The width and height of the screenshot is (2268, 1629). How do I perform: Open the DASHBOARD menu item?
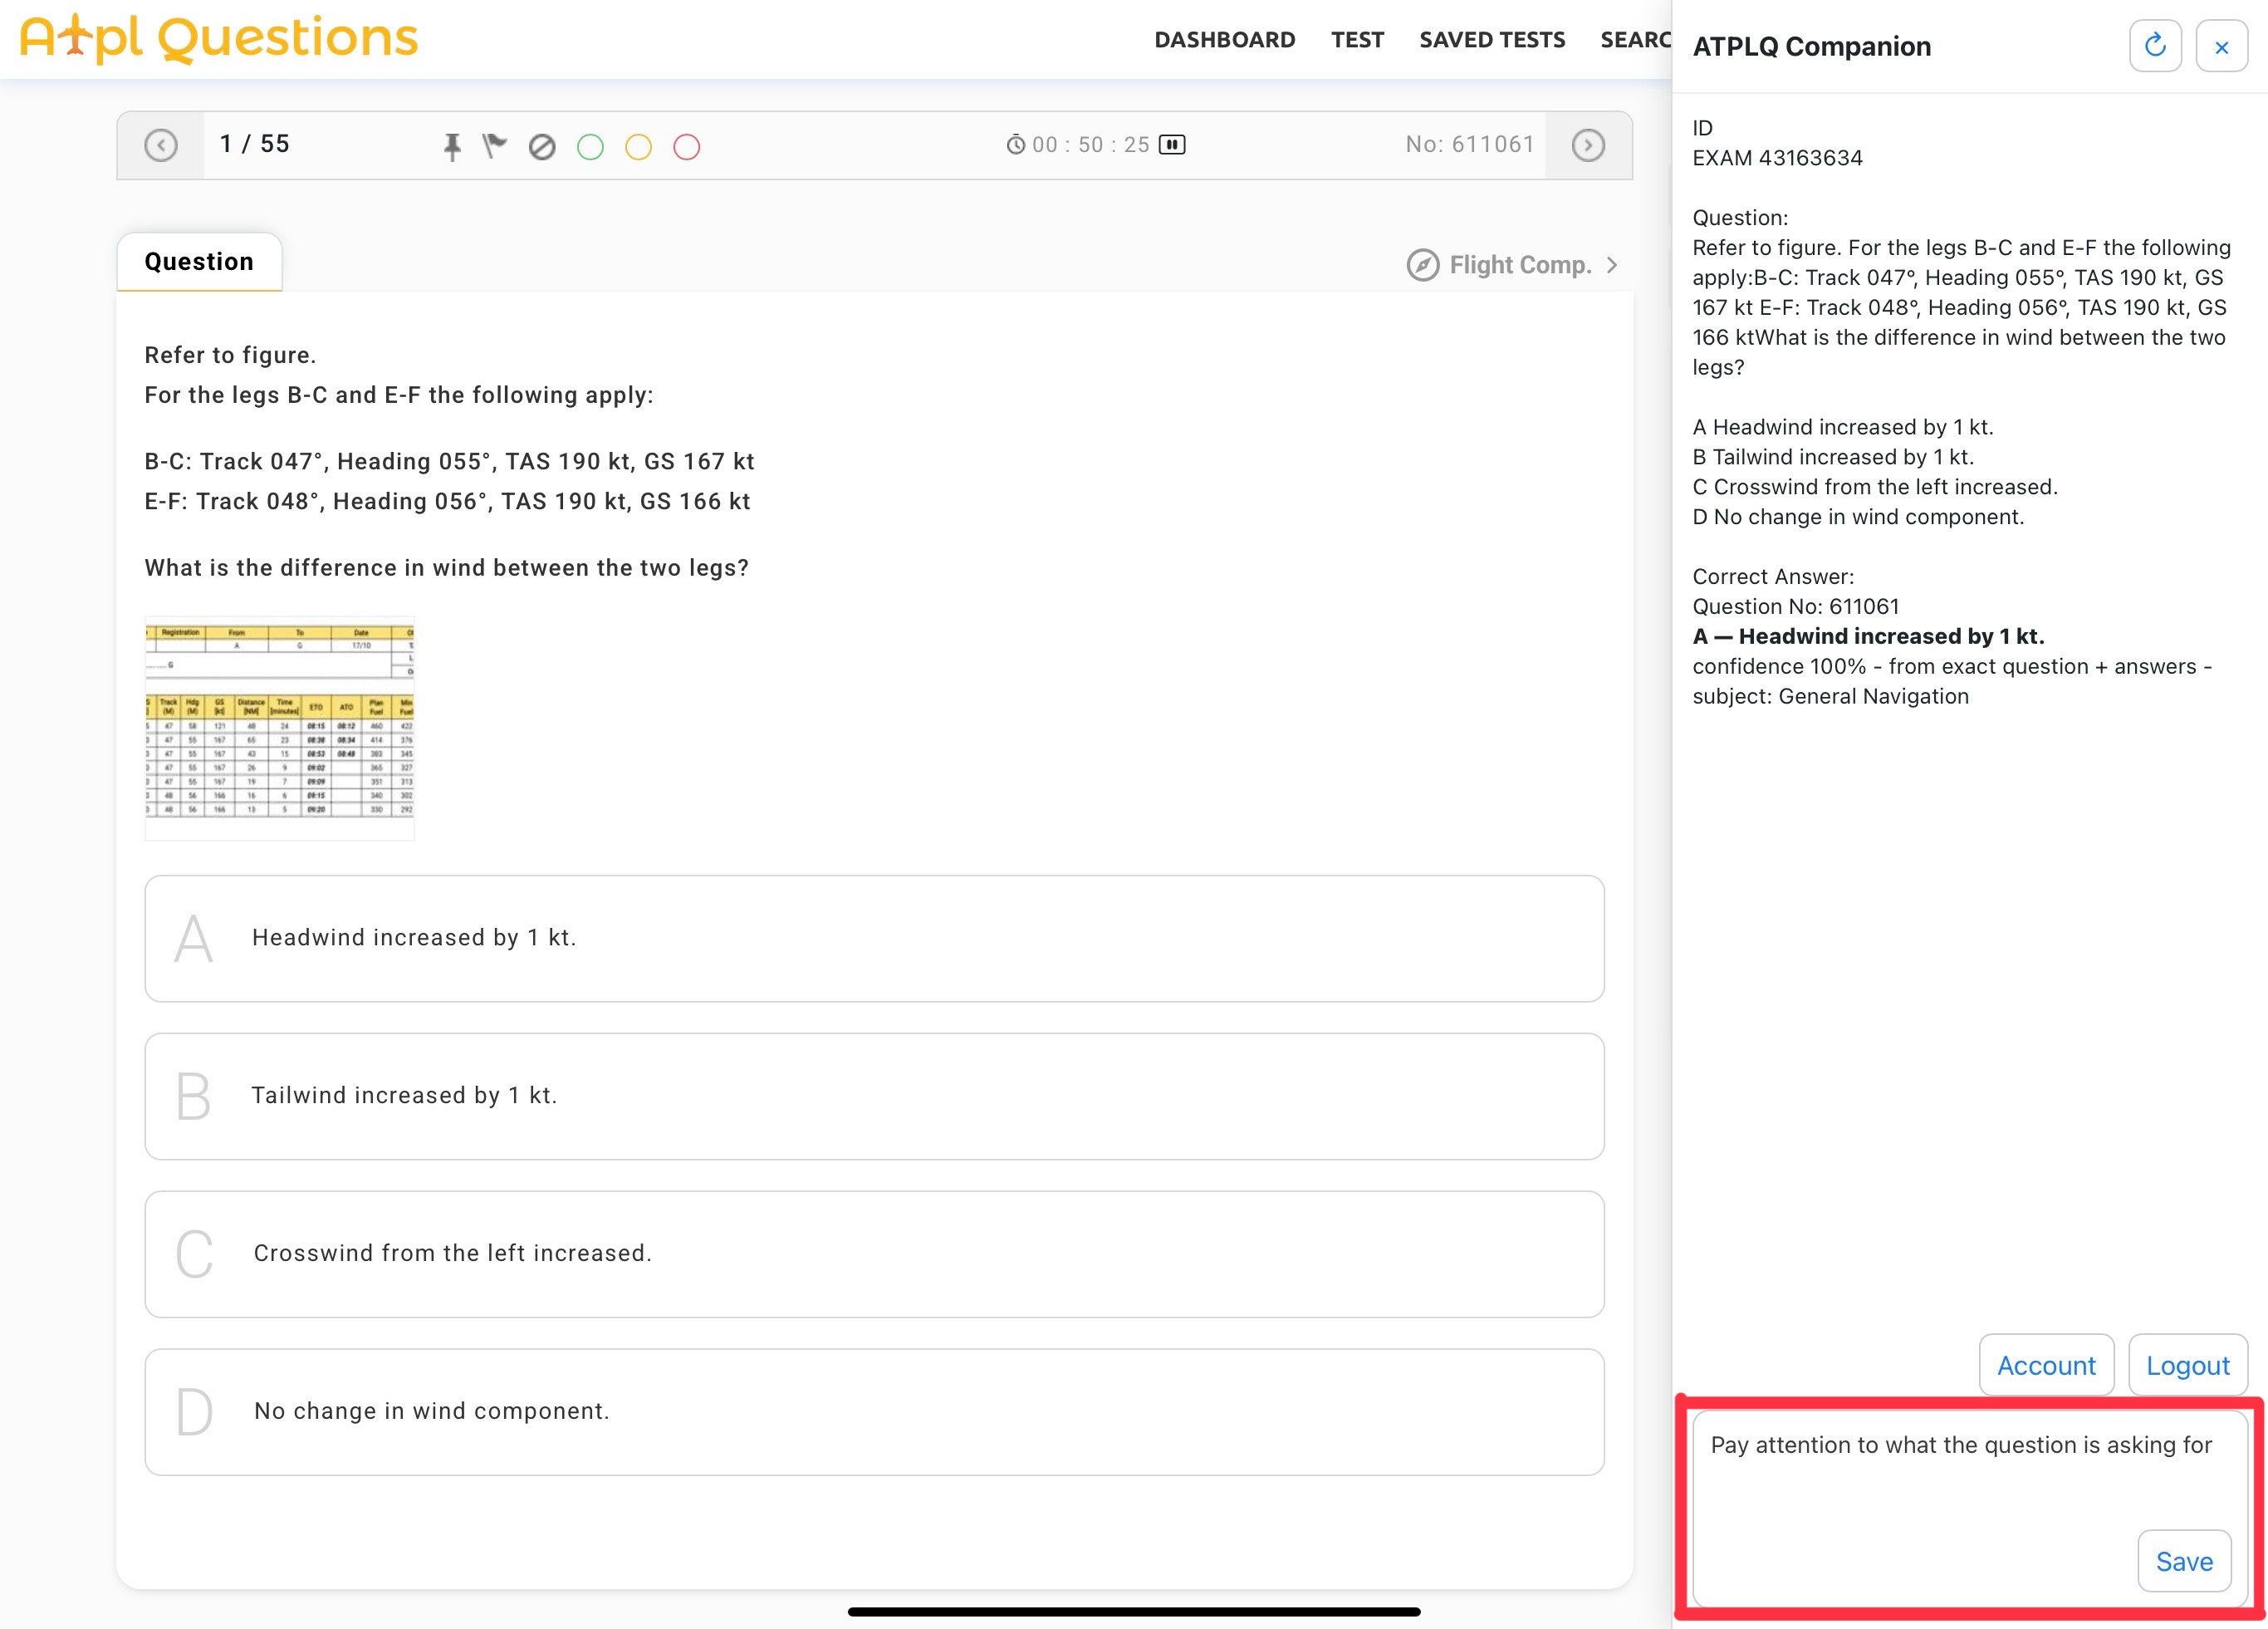[x=1224, y=39]
